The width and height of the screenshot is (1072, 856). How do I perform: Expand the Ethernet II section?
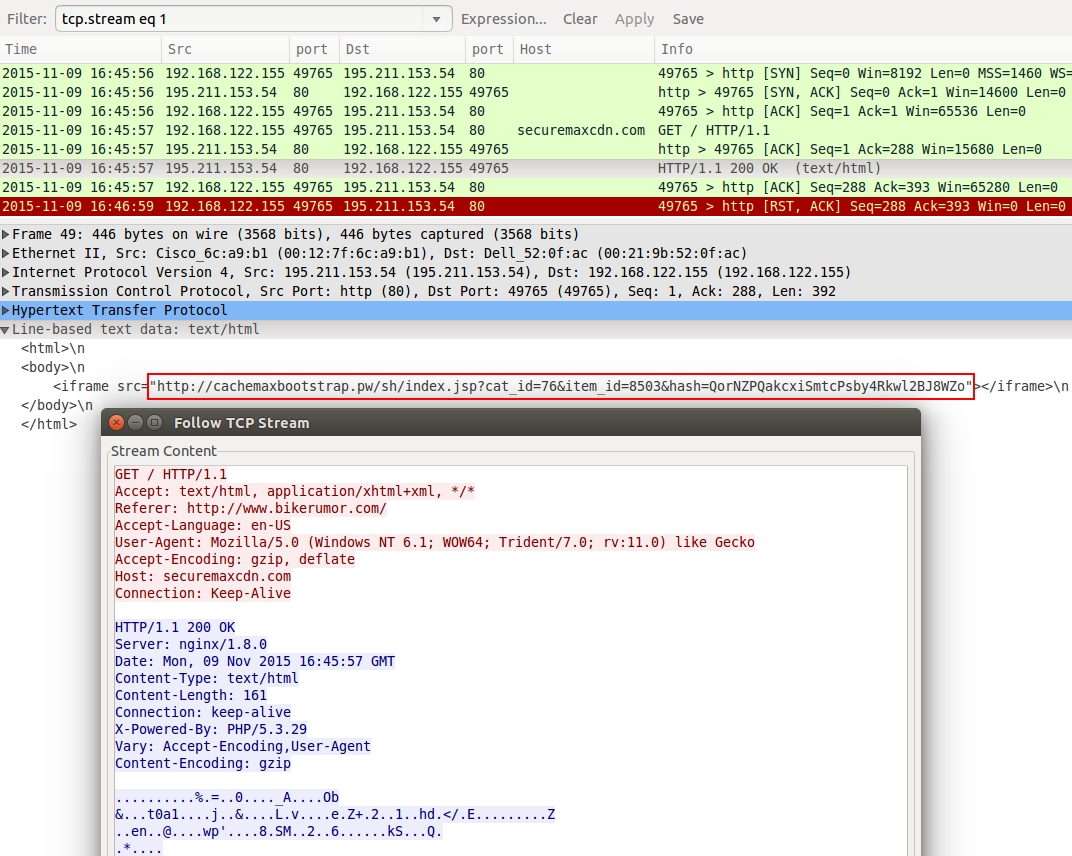tap(6, 253)
